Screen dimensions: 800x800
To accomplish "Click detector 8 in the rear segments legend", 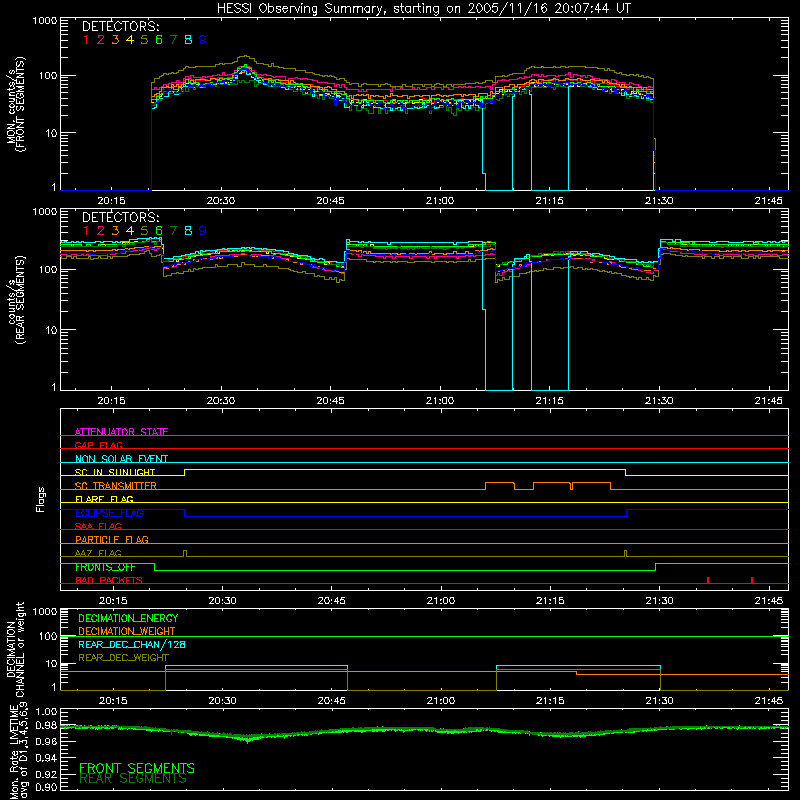I will pyautogui.click(x=188, y=231).
